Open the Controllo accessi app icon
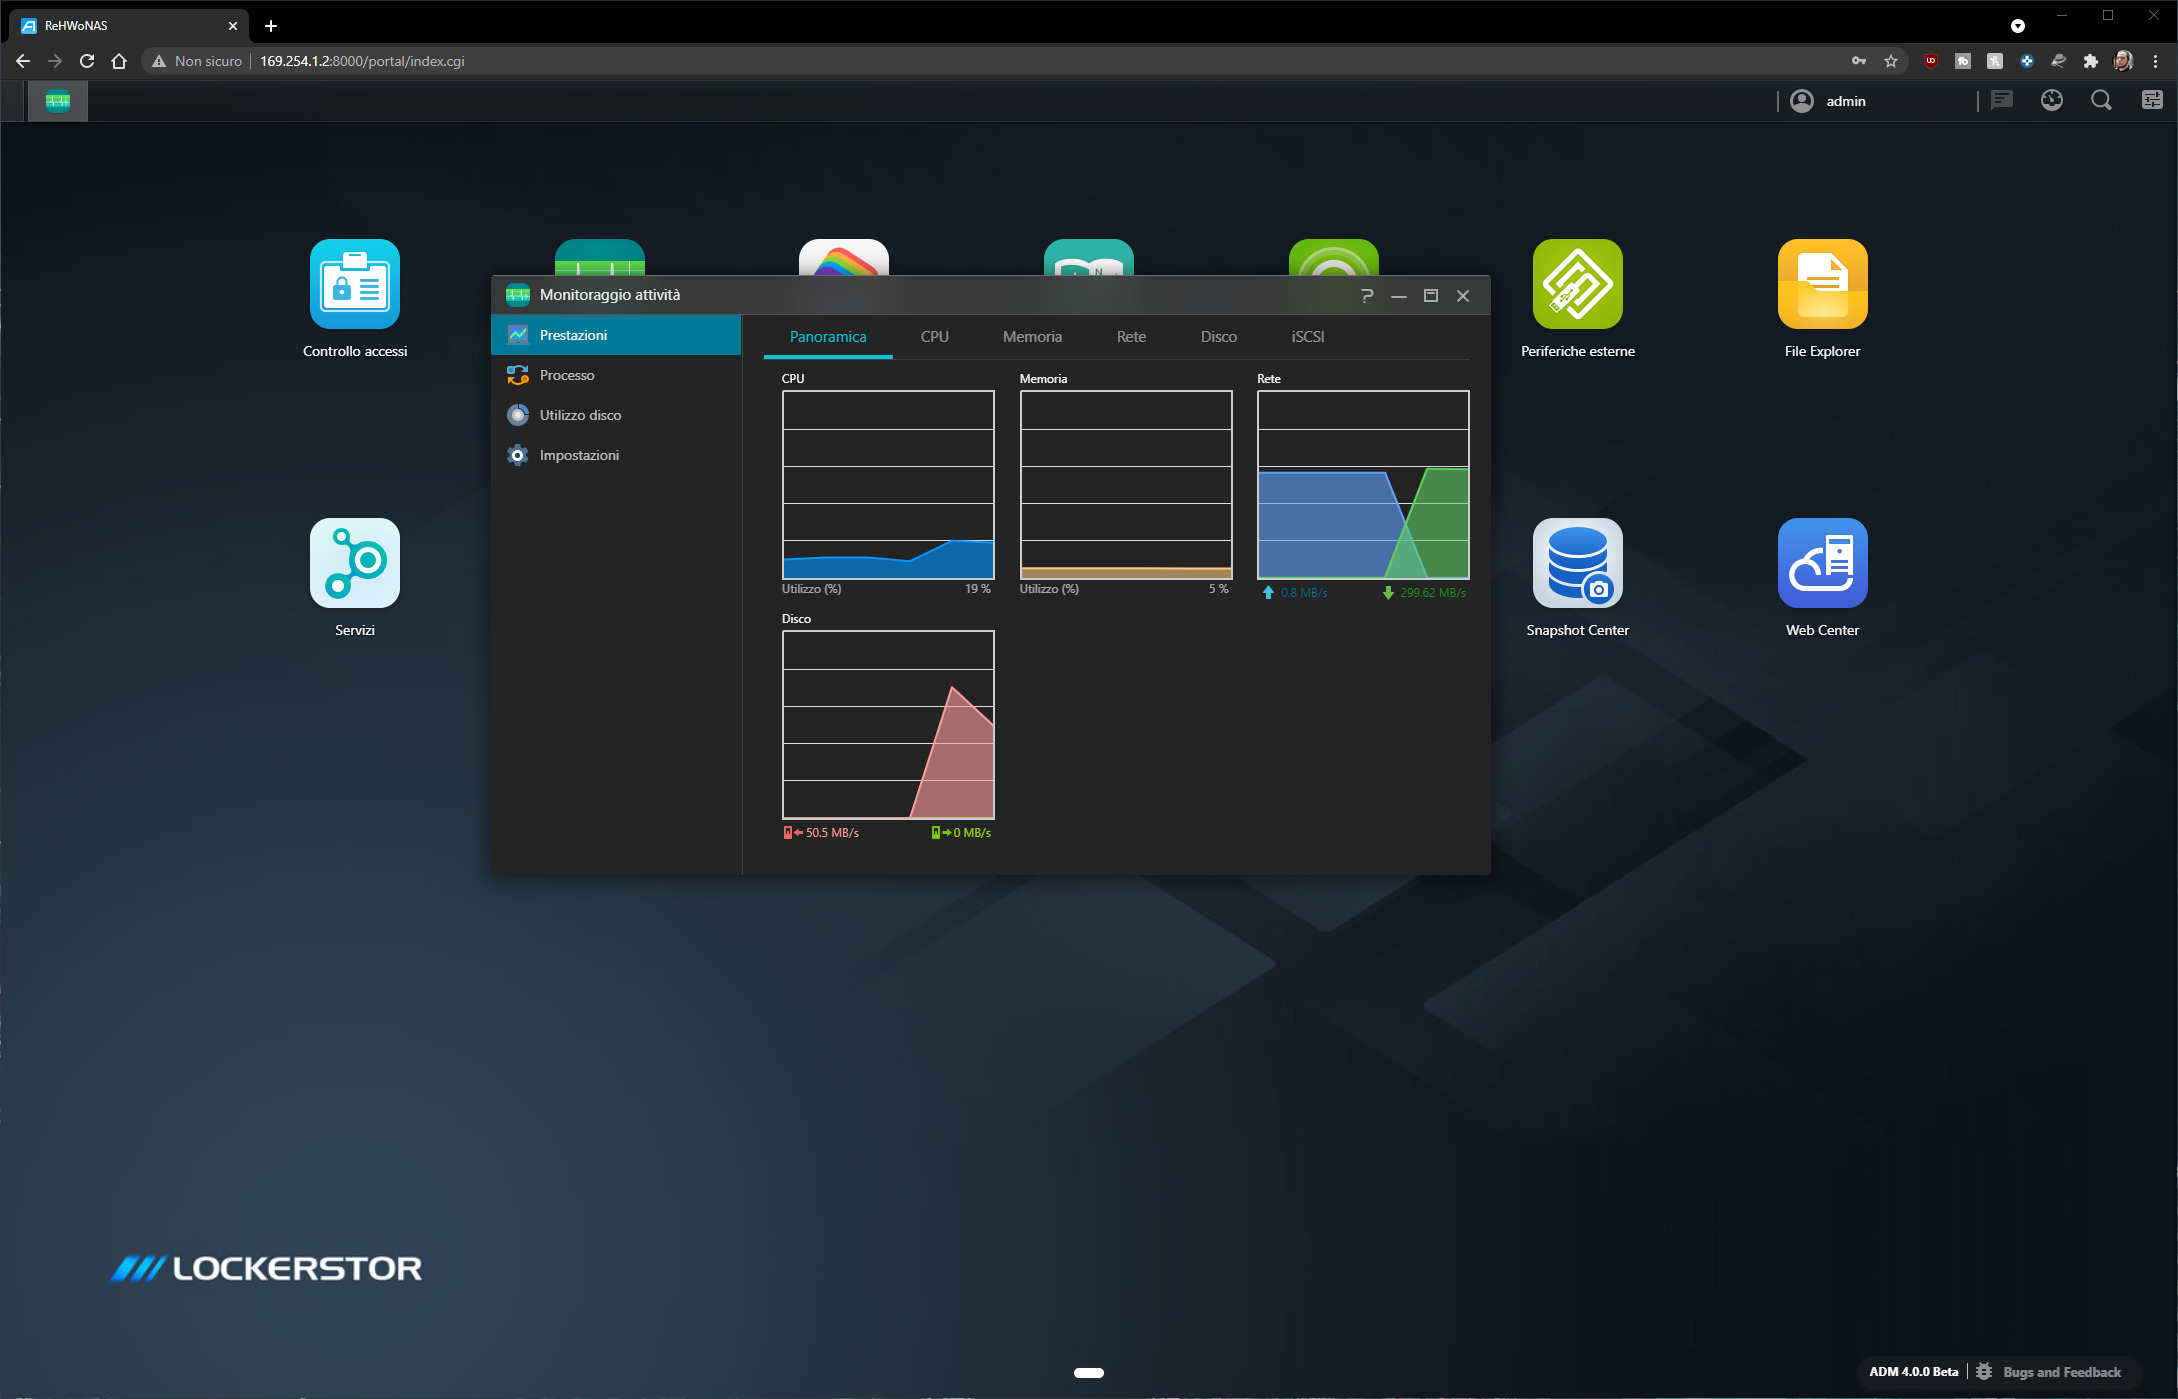The width and height of the screenshot is (2178, 1399). 355,285
